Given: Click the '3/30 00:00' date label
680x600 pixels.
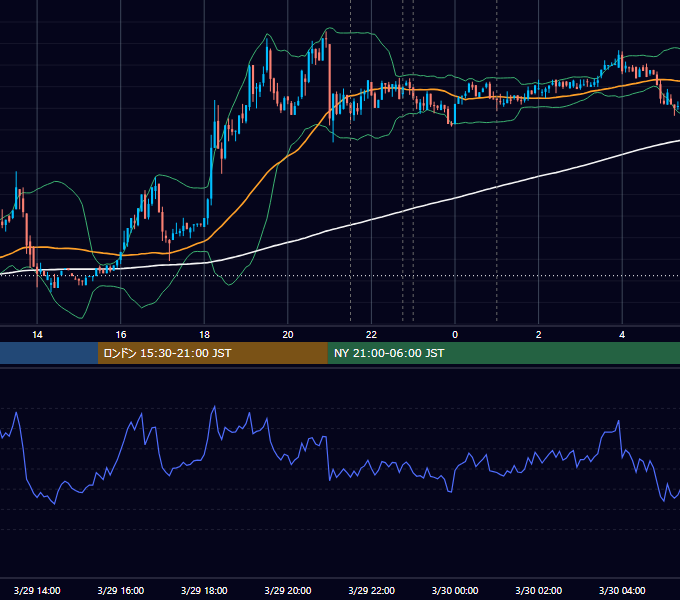Looking at the screenshot, I should [x=455, y=590].
